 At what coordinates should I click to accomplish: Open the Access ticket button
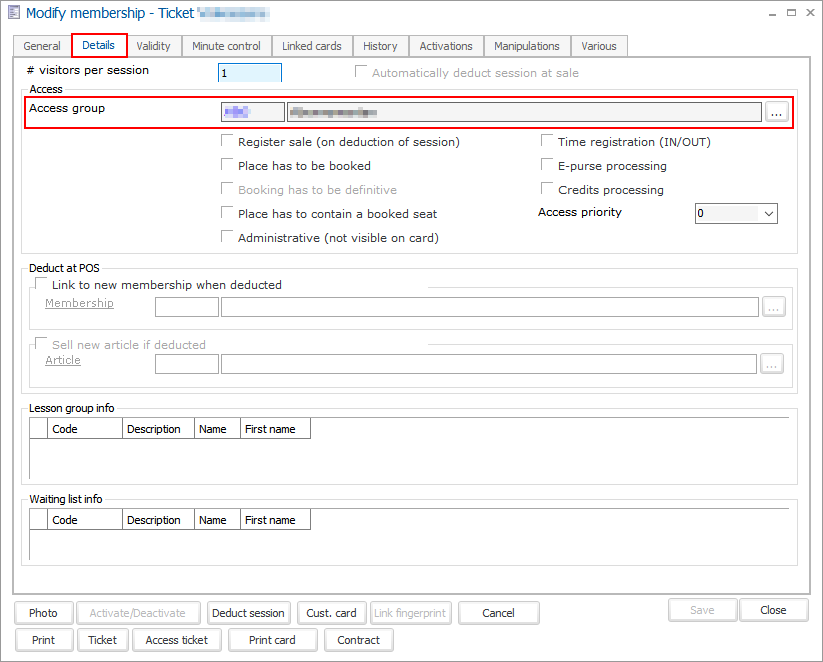(177, 640)
